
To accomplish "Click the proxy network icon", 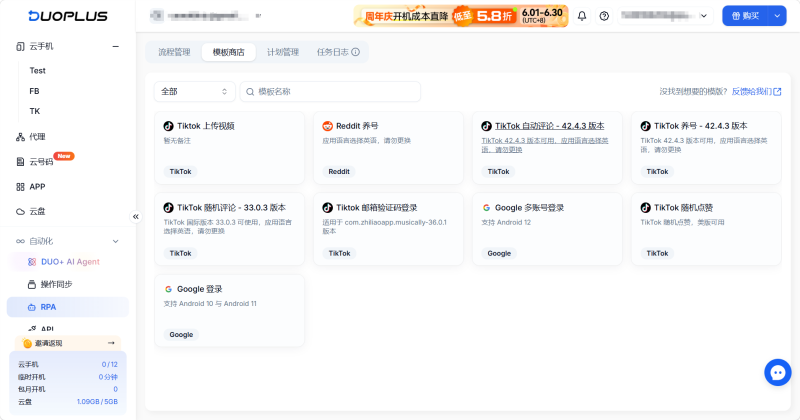I will tap(20, 137).
